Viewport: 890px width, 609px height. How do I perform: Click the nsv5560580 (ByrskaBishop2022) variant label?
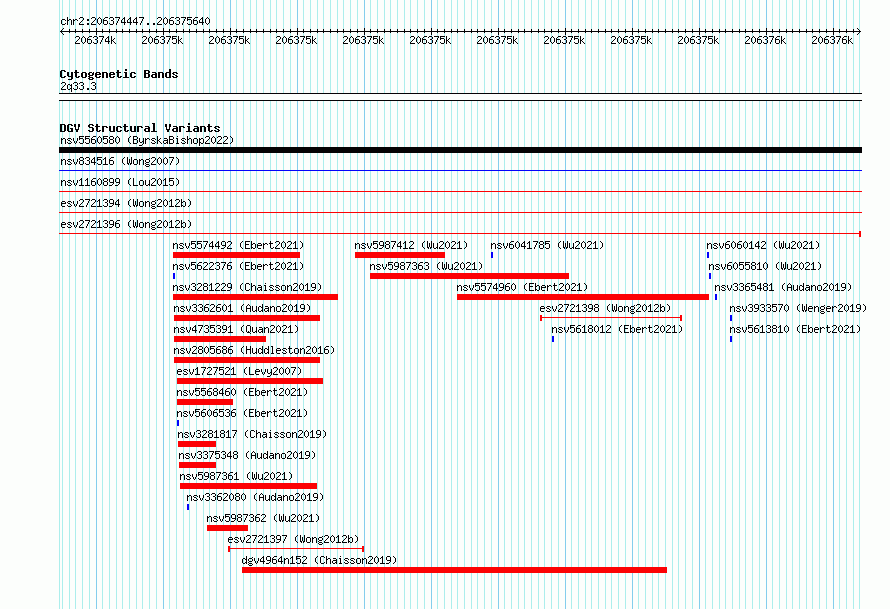[x=147, y=140]
